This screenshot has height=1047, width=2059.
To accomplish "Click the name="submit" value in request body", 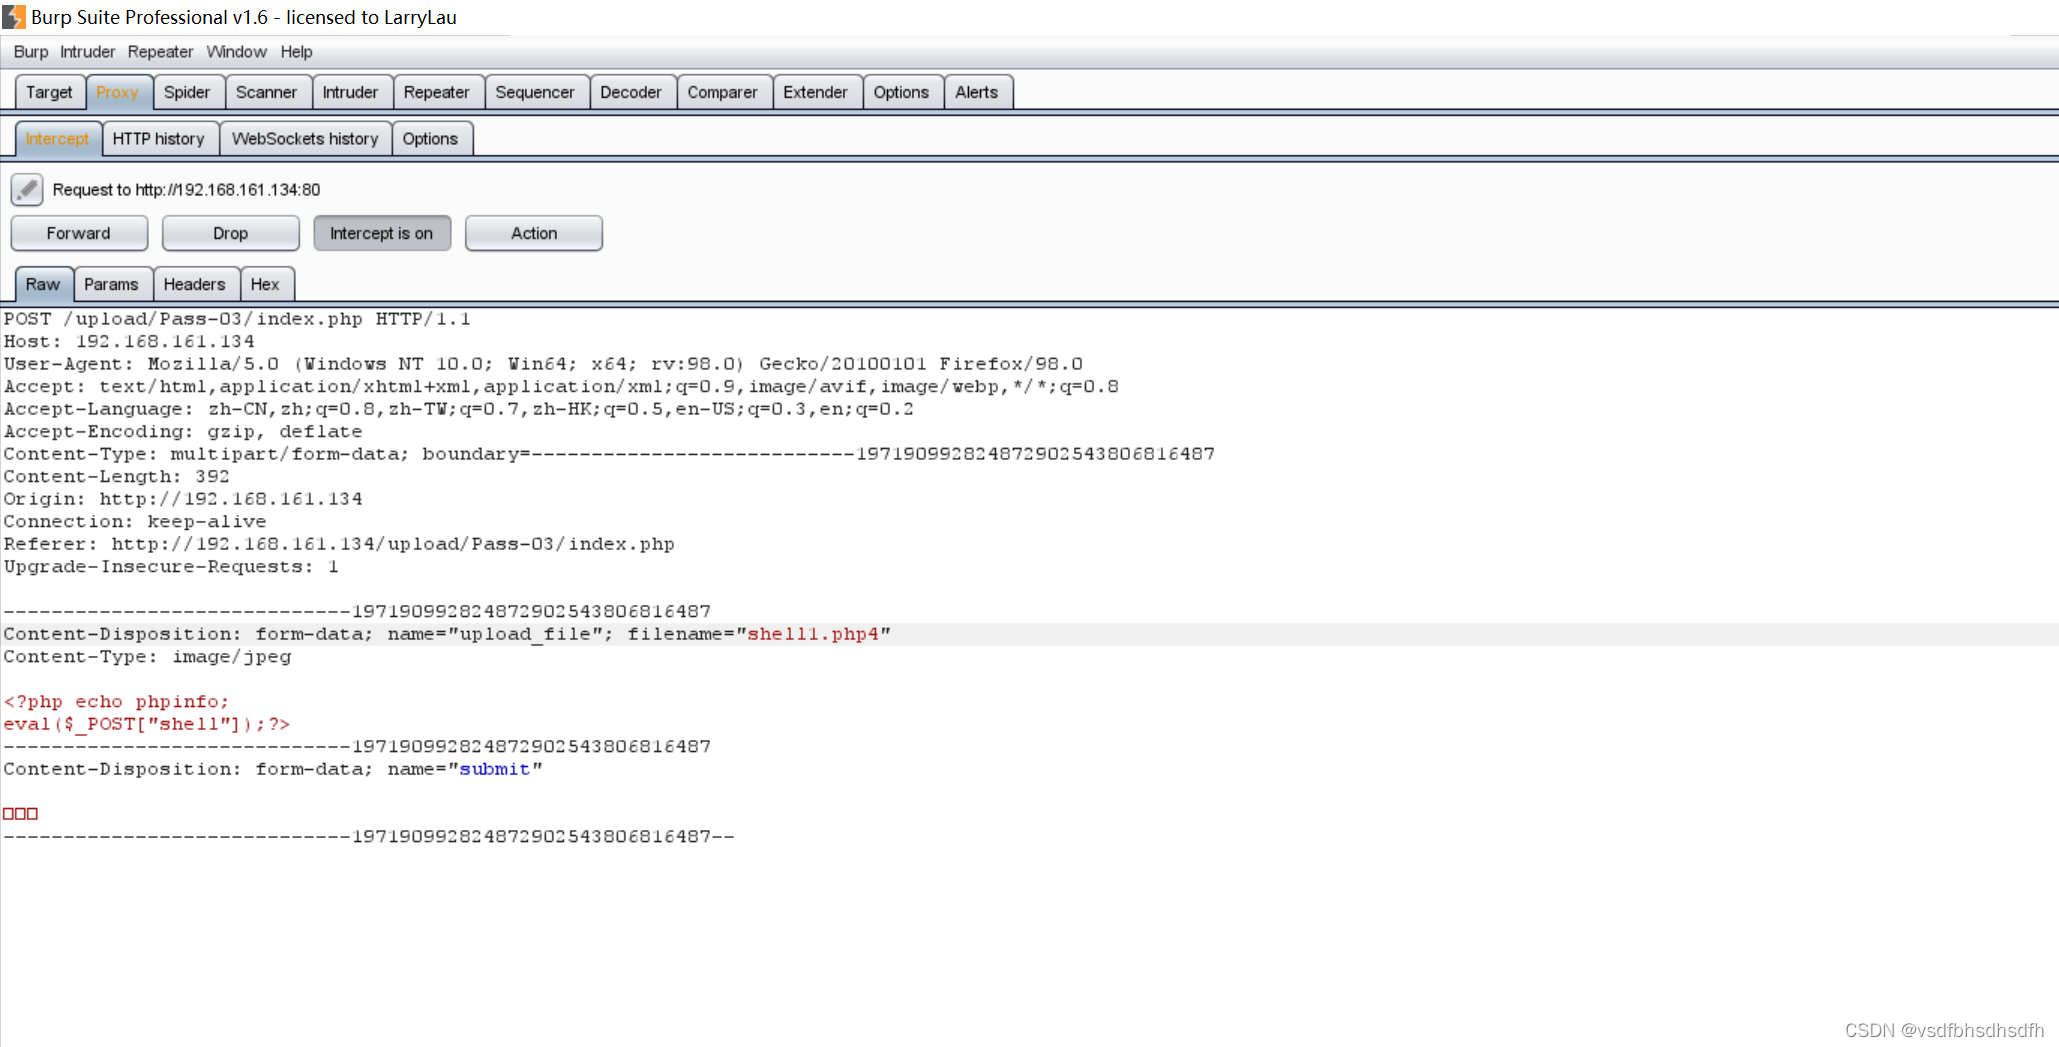I will pyautogui.click(x=494, y=769).
